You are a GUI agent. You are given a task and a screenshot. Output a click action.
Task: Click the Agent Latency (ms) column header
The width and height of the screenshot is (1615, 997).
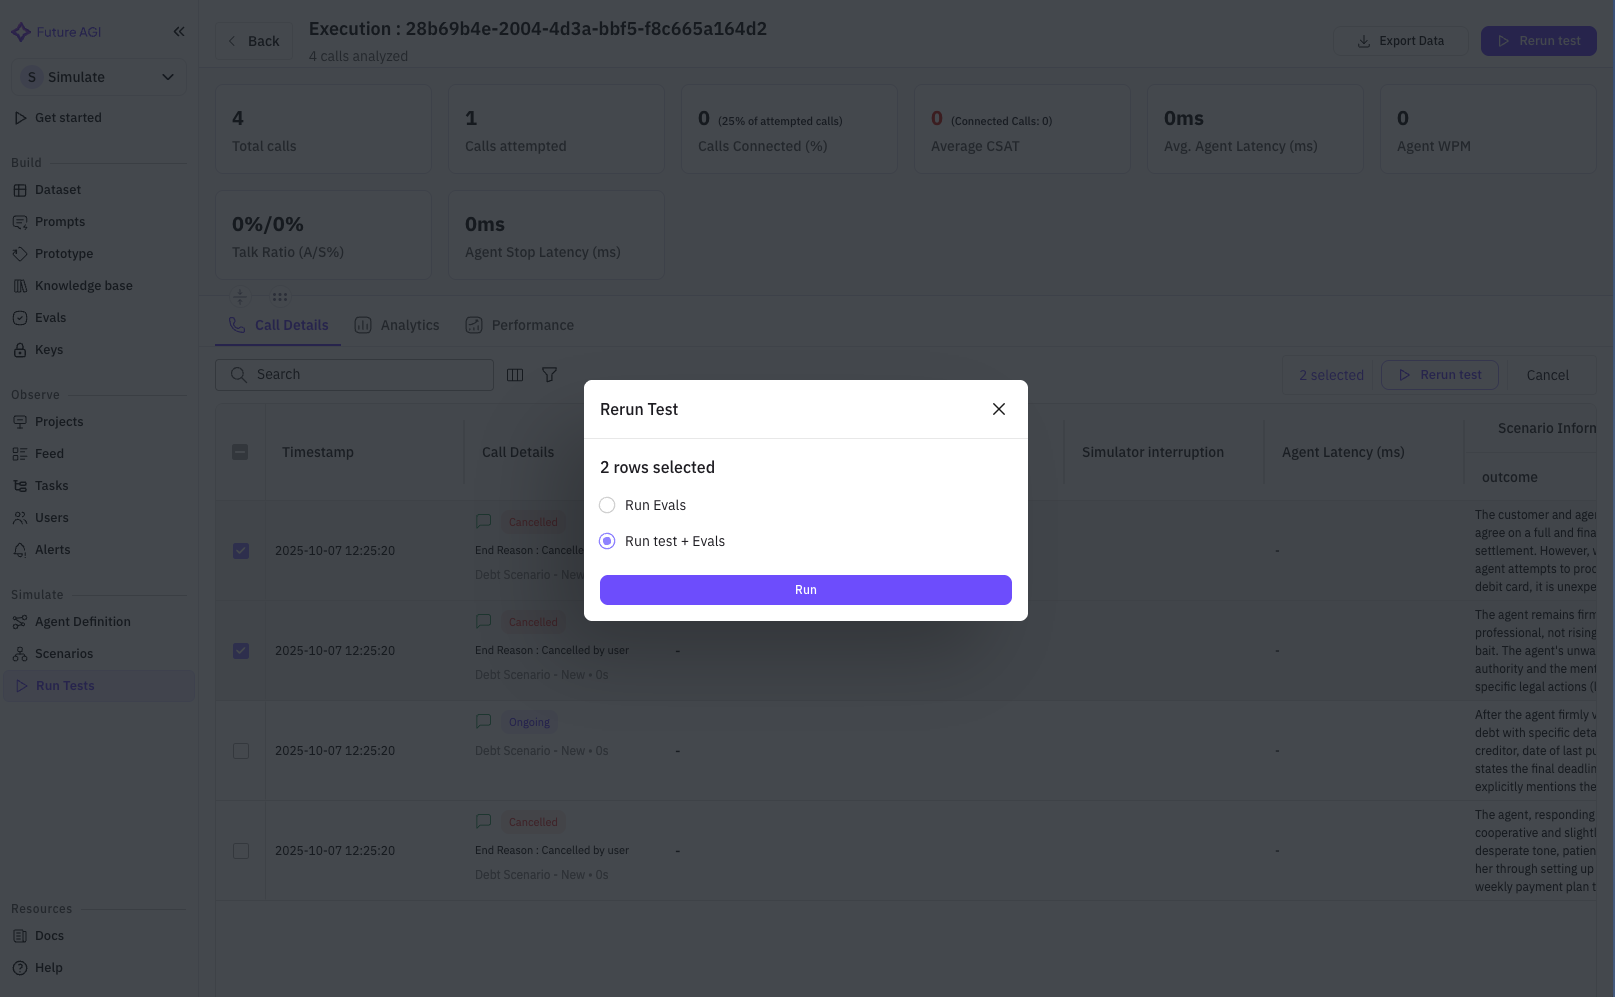pos(1343,452)
